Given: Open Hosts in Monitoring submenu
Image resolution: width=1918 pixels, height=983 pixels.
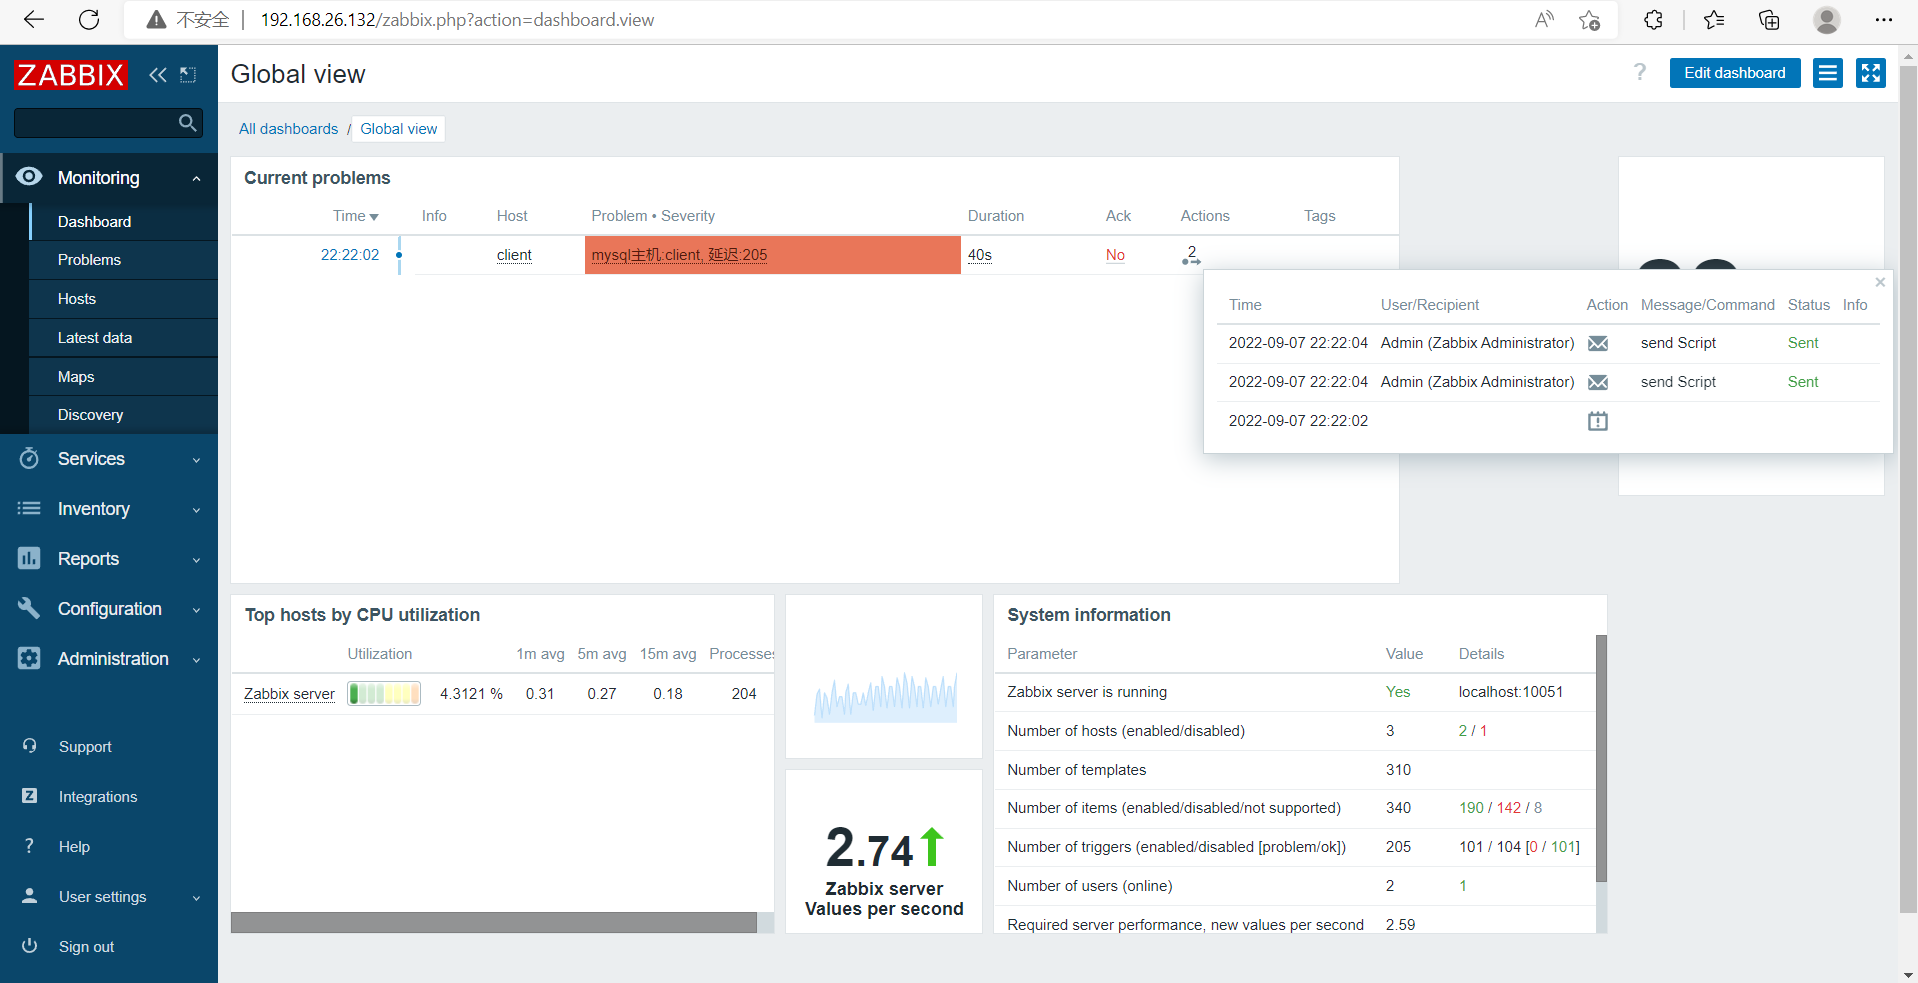Looking at the screenshot, I should click(124, 299).
